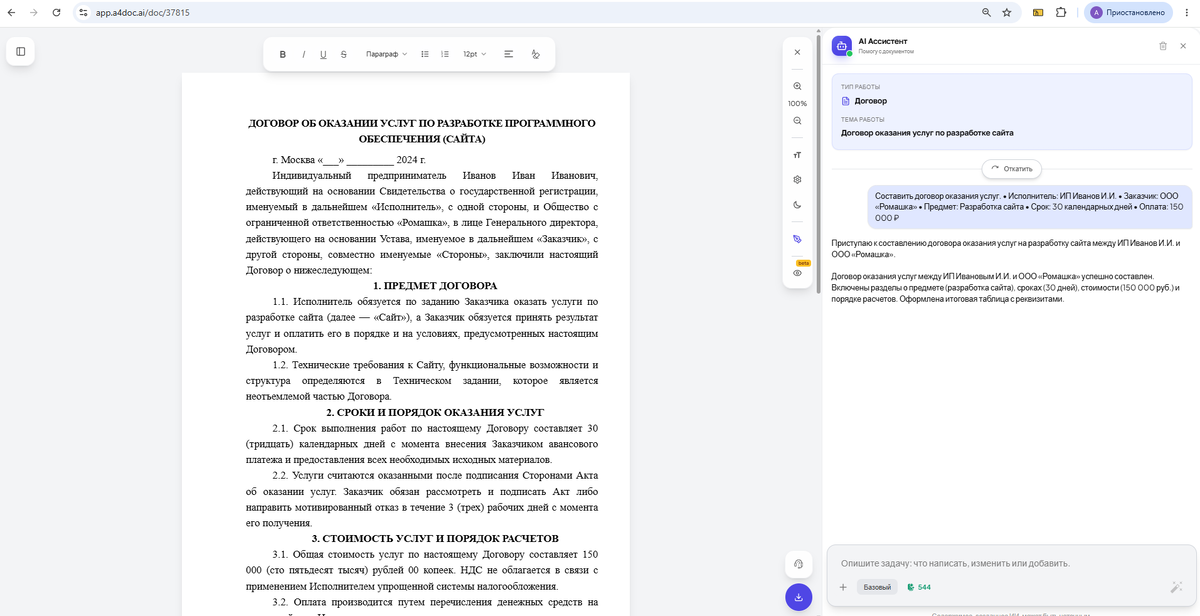This screenshot has height=616, width=1200.
Task: Close the AI Ассистент panel
Action: [1183, 46]
